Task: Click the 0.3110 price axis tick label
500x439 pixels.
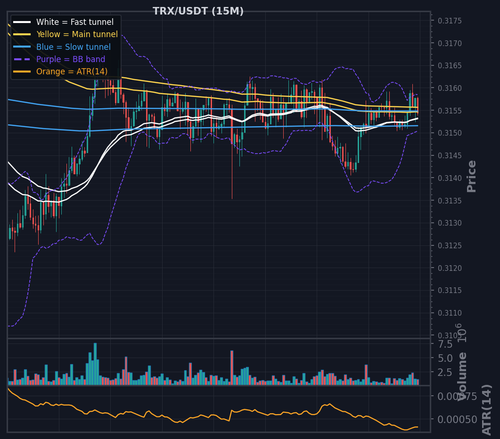Action: coord(450,313)
